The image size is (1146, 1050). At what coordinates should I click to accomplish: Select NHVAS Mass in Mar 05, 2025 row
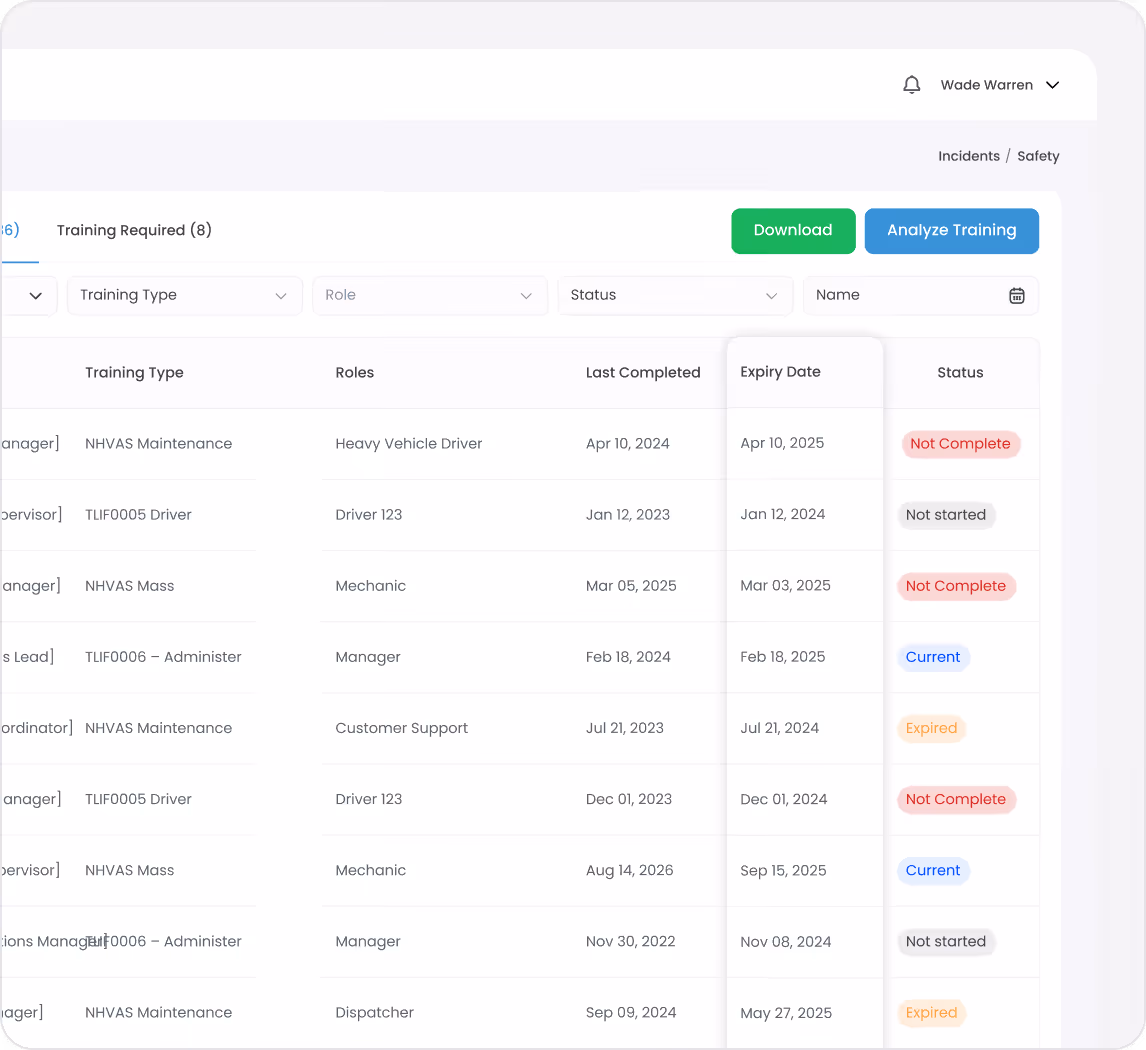pos(129,586)
